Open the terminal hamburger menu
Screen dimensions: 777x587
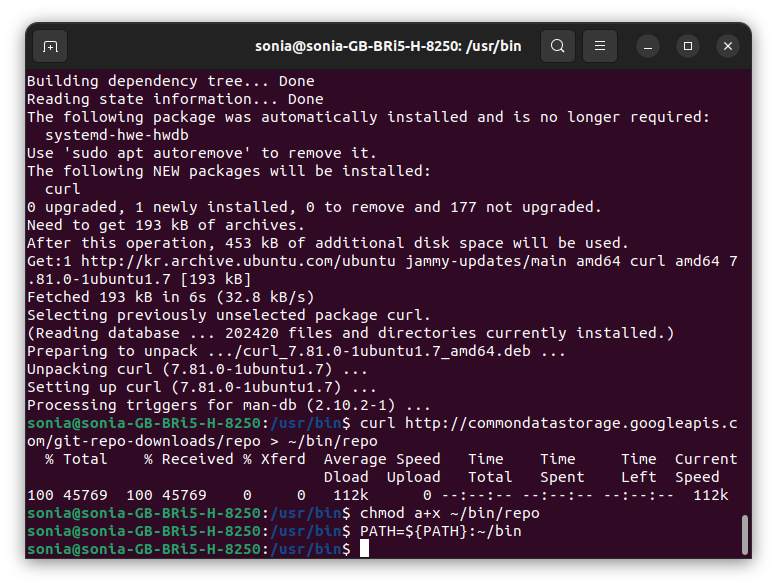(x=600, y=46)
